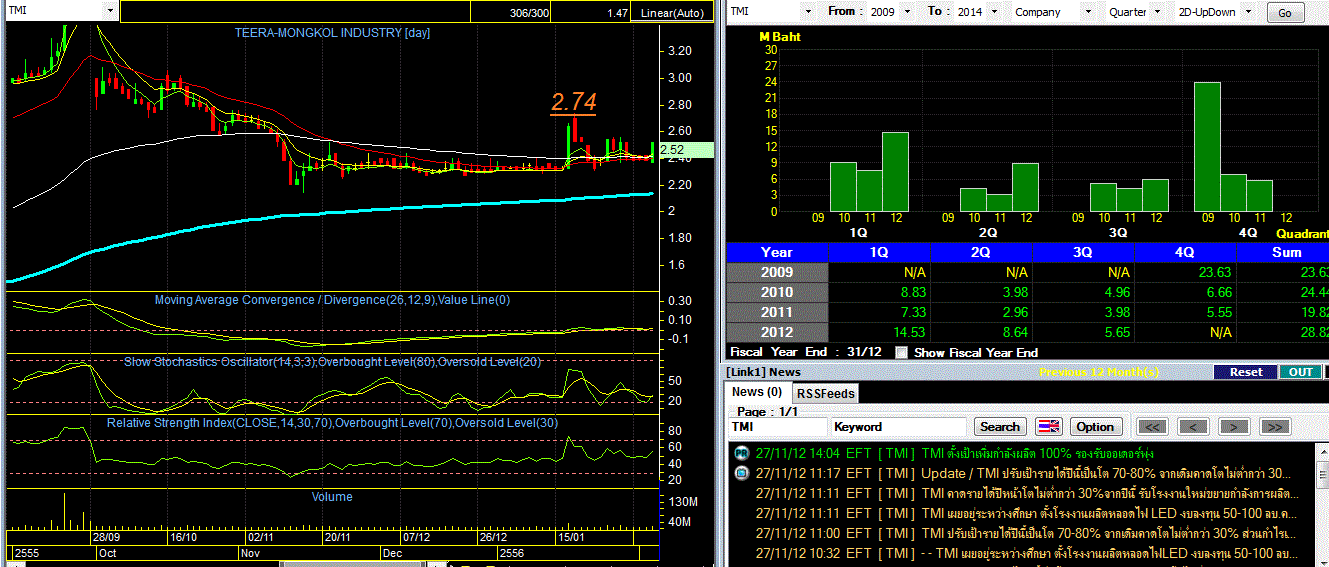Click the 1Q column header

coord(879,252)
